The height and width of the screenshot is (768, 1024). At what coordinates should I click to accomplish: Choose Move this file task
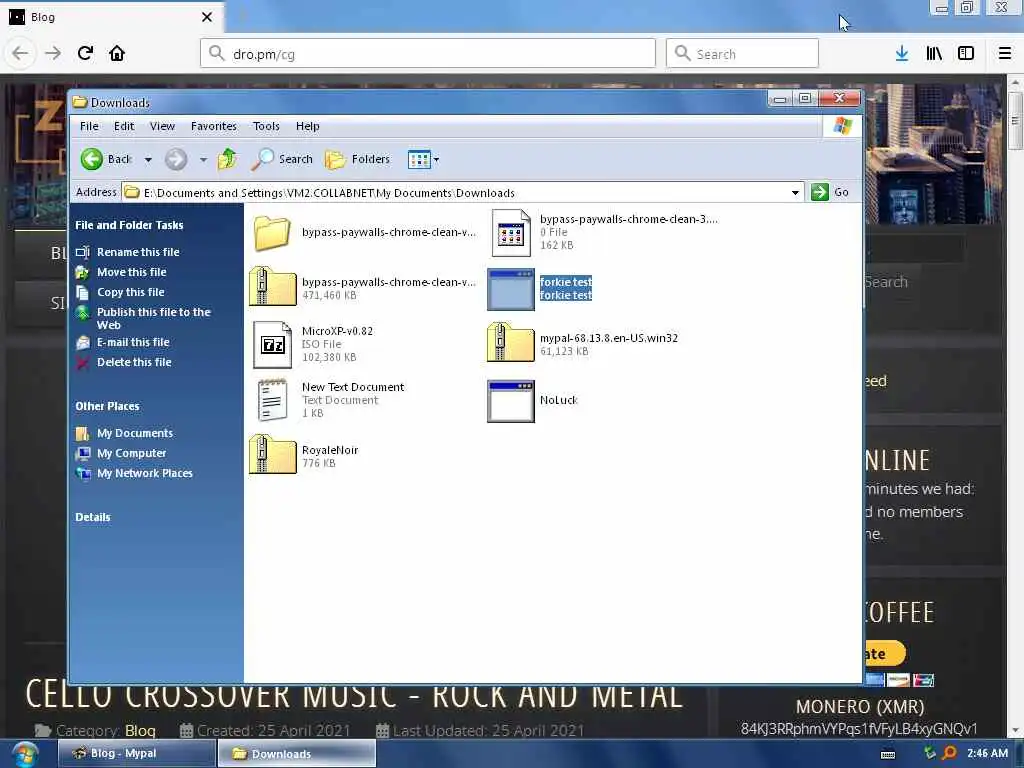131,272
